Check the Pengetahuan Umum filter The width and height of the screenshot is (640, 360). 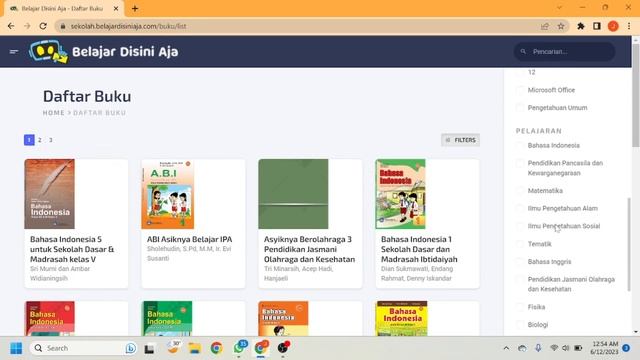coord(520,108)
